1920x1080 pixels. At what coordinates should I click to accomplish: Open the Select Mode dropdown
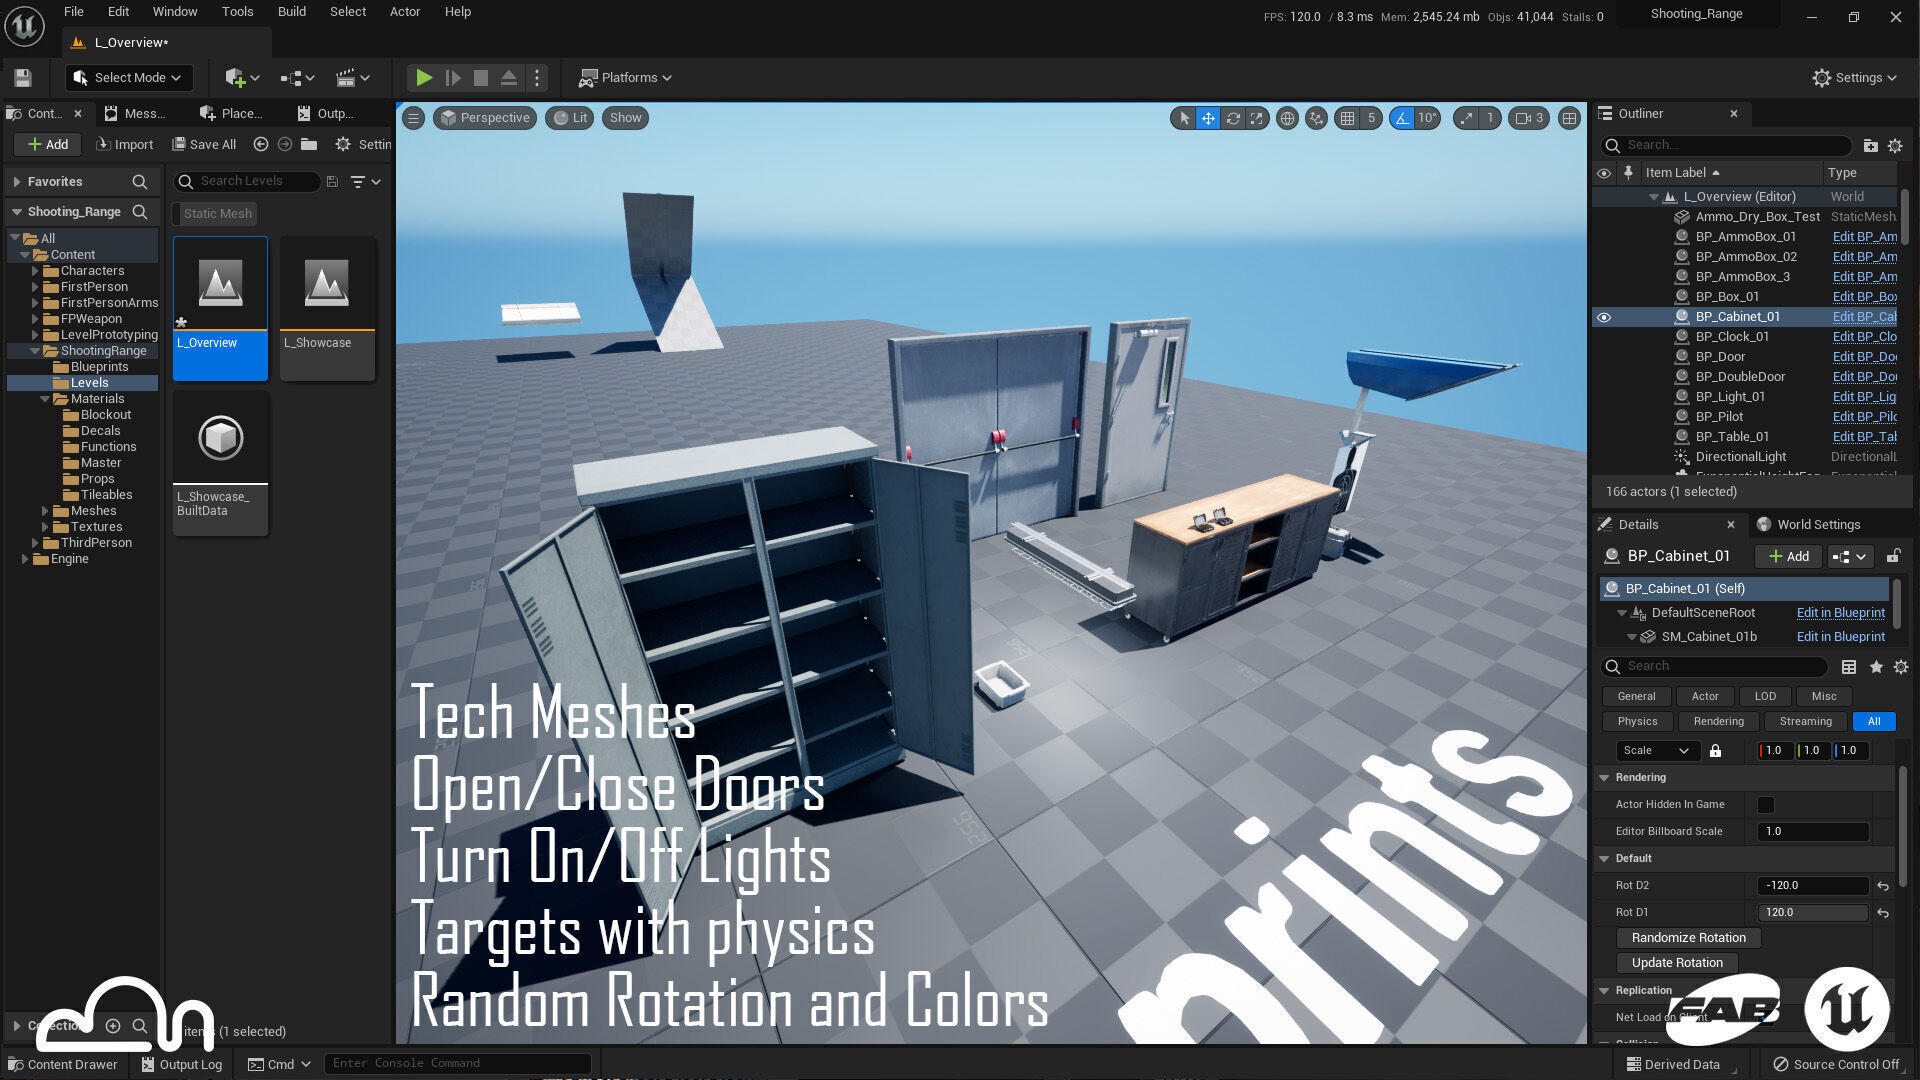point(128,78)
